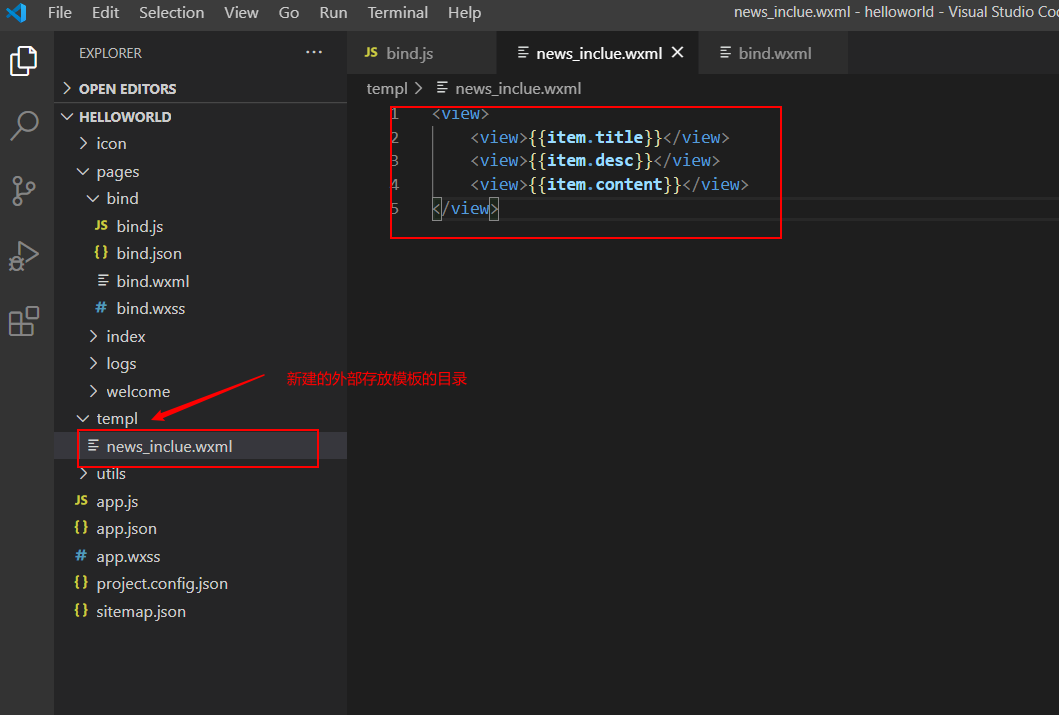The image size is (1059, 715).
Task: Collapse the templ folder
Action: pos(83,419)
